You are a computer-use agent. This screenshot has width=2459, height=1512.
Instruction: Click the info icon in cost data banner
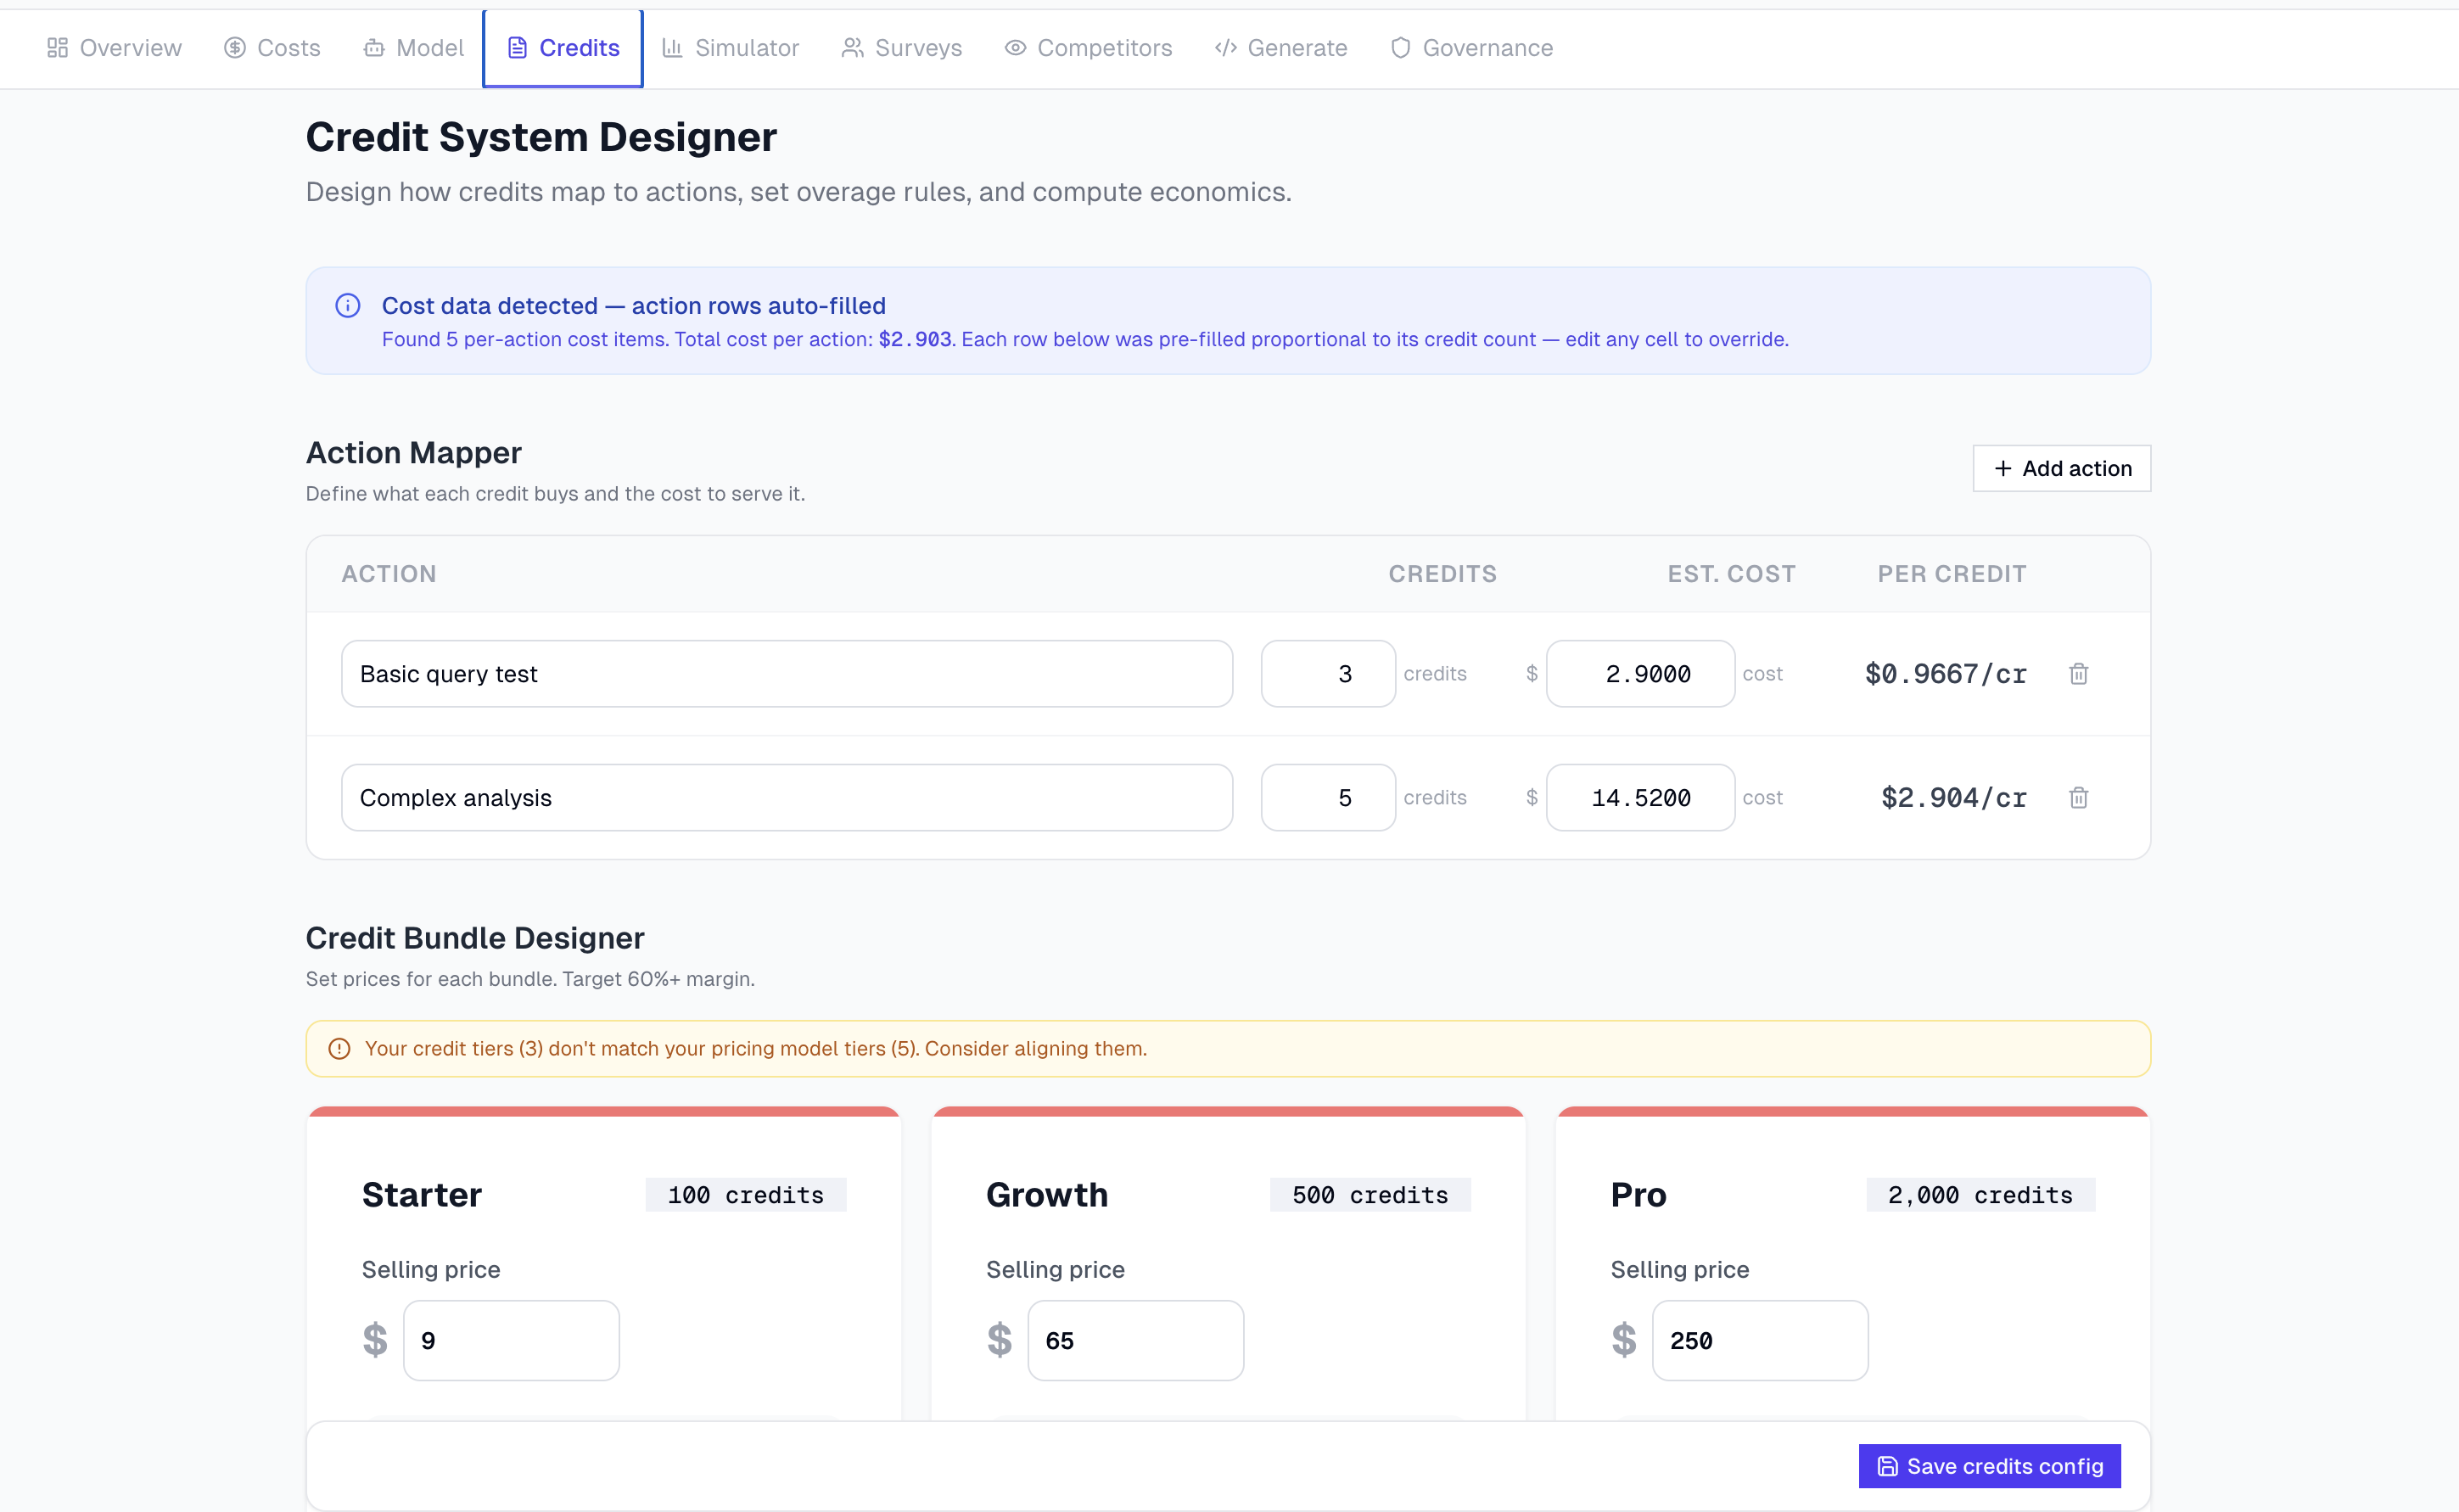[x=348, y=306]
